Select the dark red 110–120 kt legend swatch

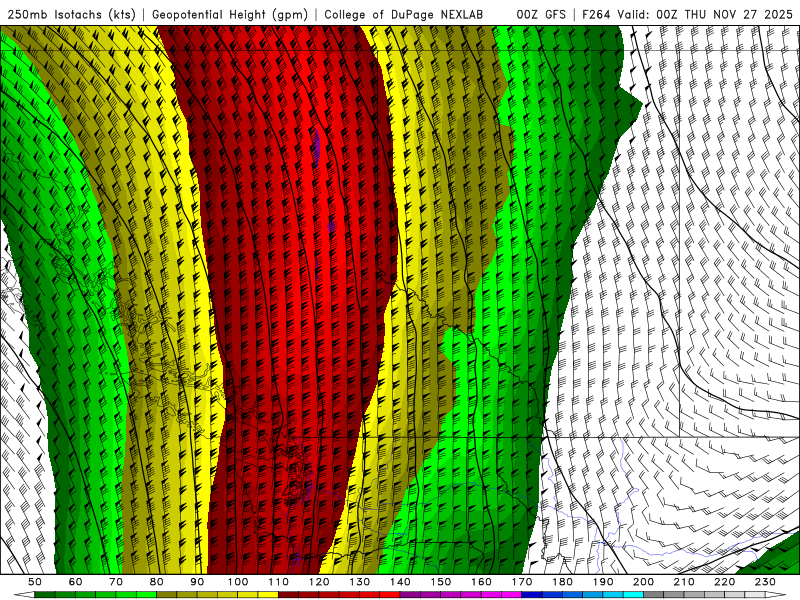click(298, 595)
